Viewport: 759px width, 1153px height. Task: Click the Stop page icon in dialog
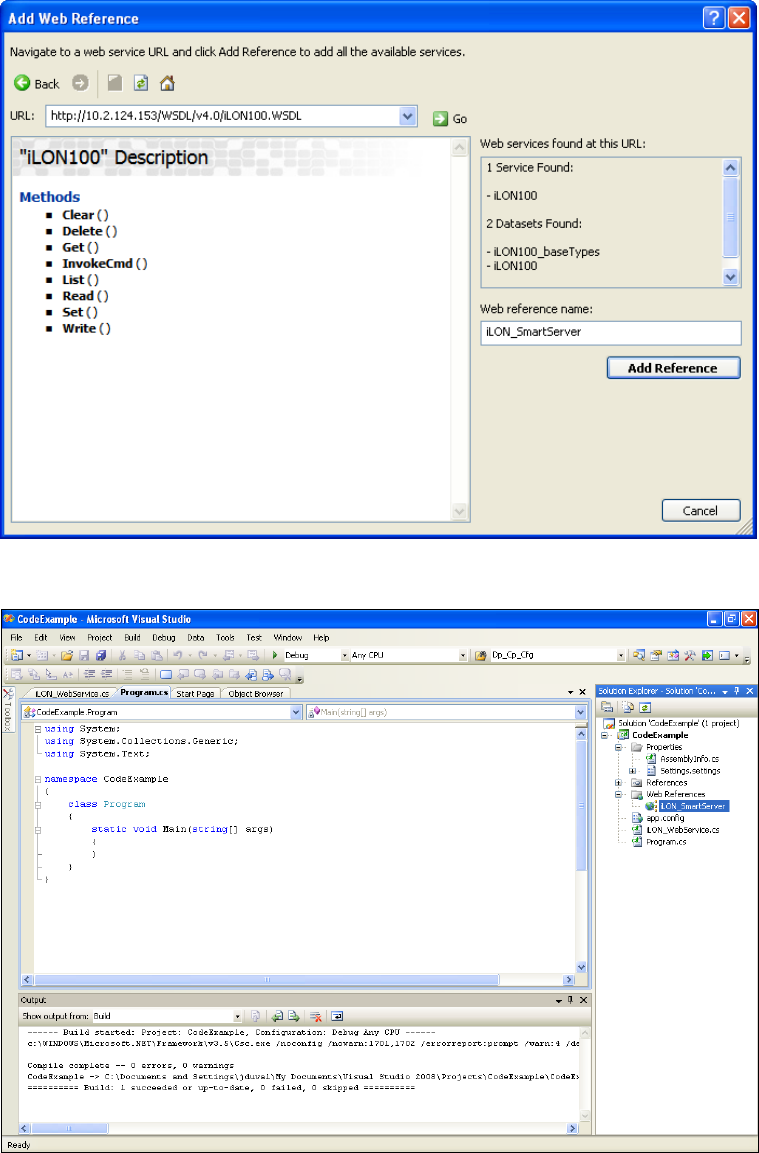(x=114, y=83)
